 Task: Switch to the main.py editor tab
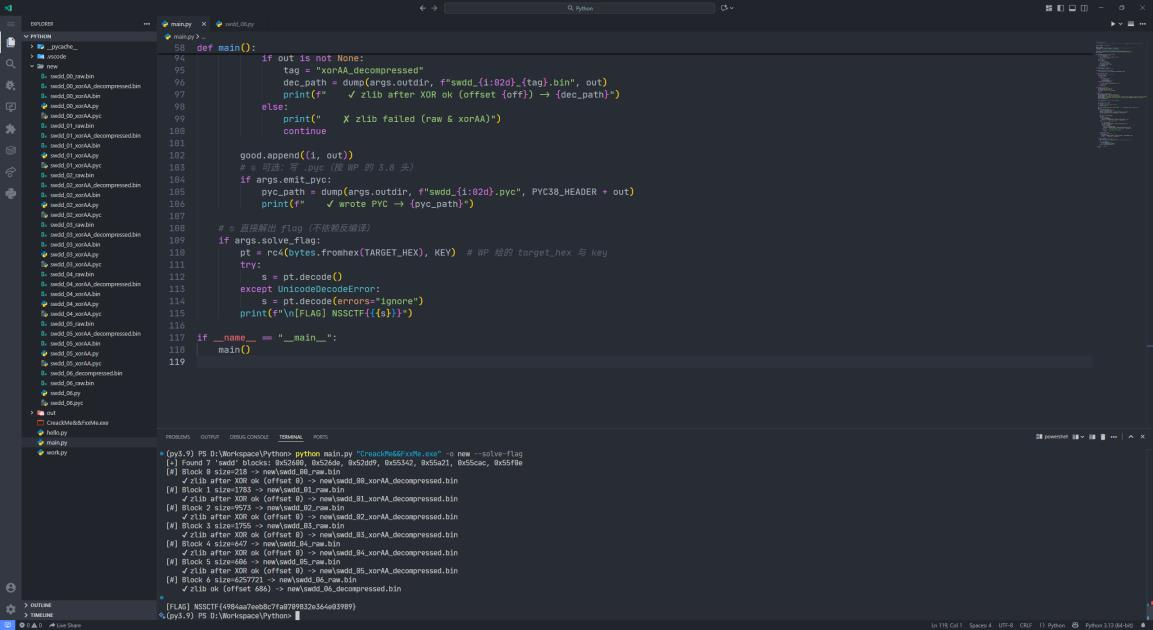pyautogui.click(x=181, y=24)
